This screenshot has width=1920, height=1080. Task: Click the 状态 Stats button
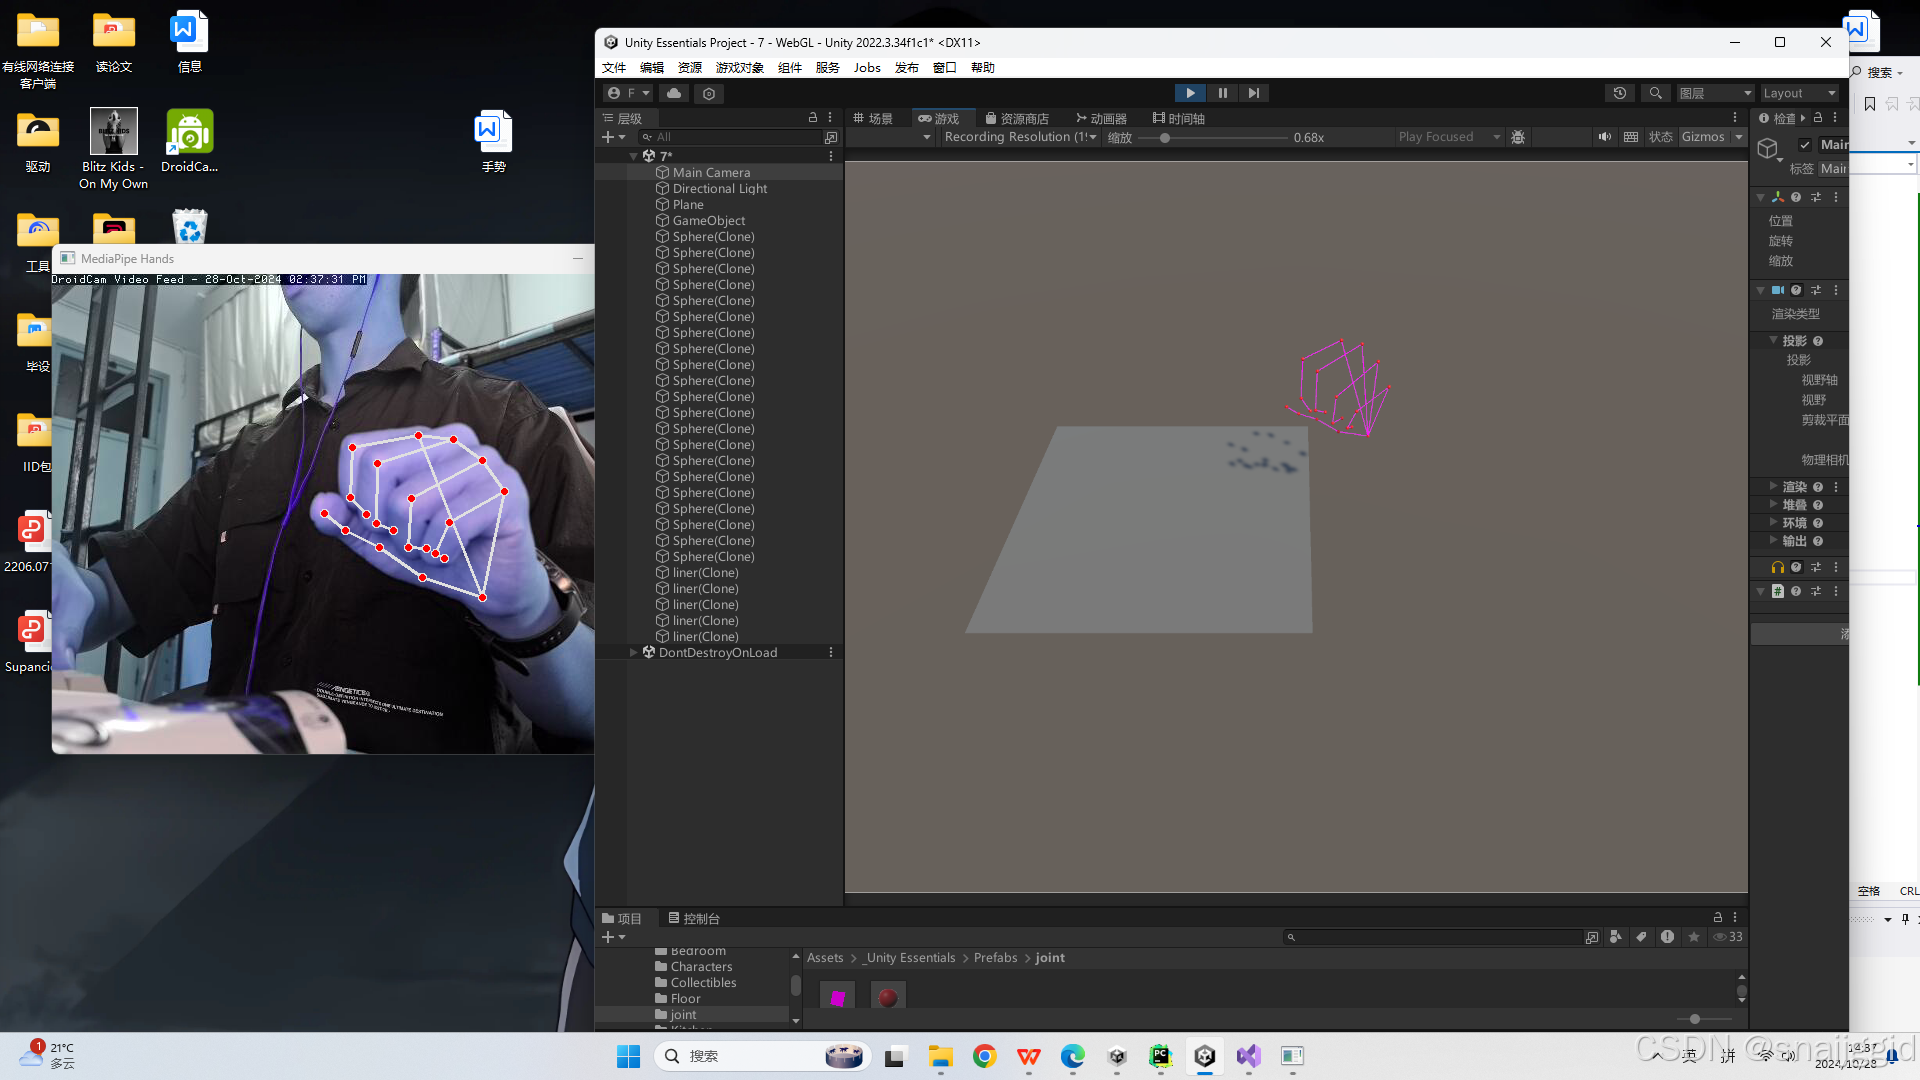click(1660, 137)
